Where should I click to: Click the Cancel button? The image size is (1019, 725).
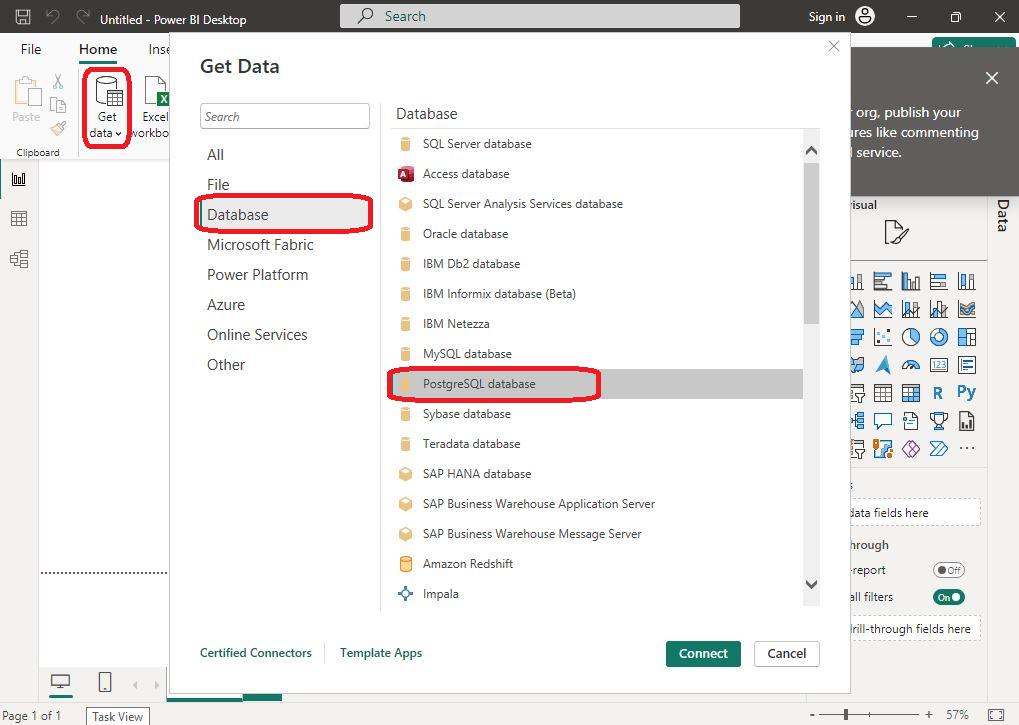point(786,654)
